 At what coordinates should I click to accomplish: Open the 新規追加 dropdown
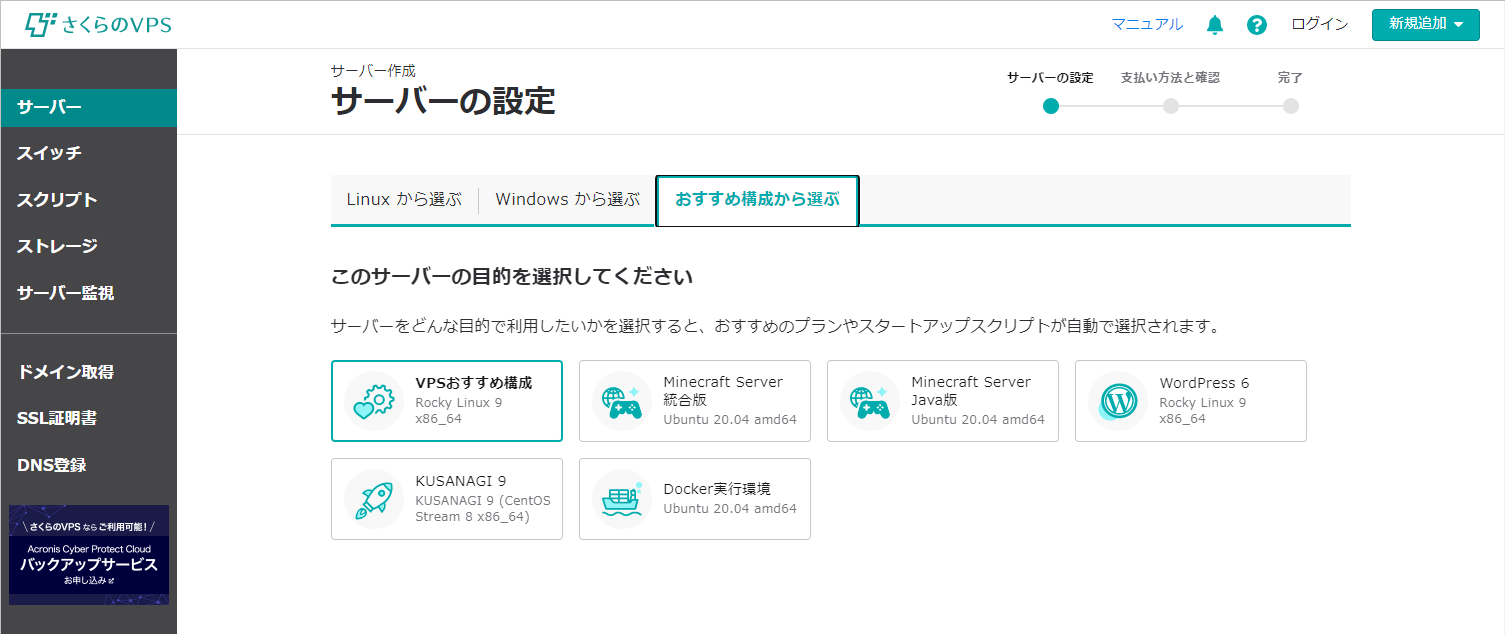tap(1426, 25)
